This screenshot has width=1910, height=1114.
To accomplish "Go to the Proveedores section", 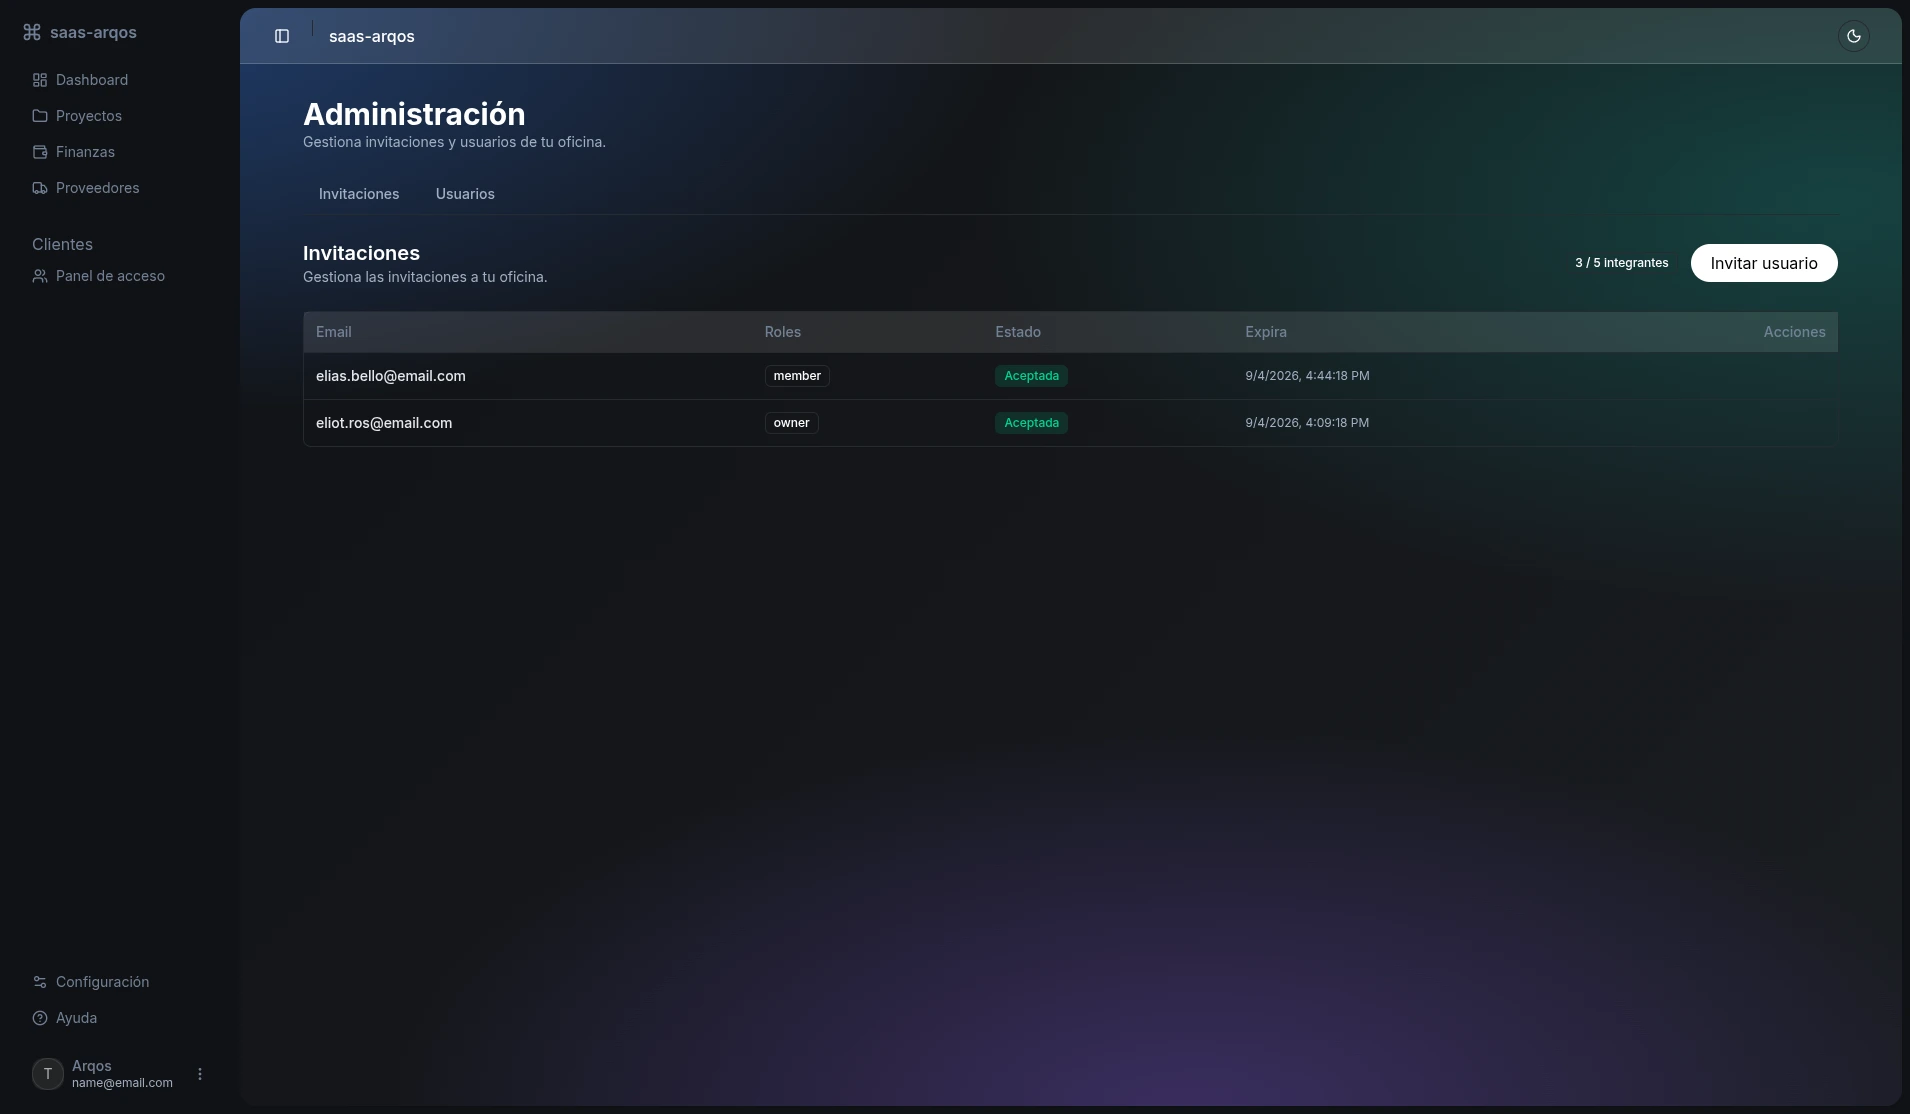I will (x=120, y=188).
